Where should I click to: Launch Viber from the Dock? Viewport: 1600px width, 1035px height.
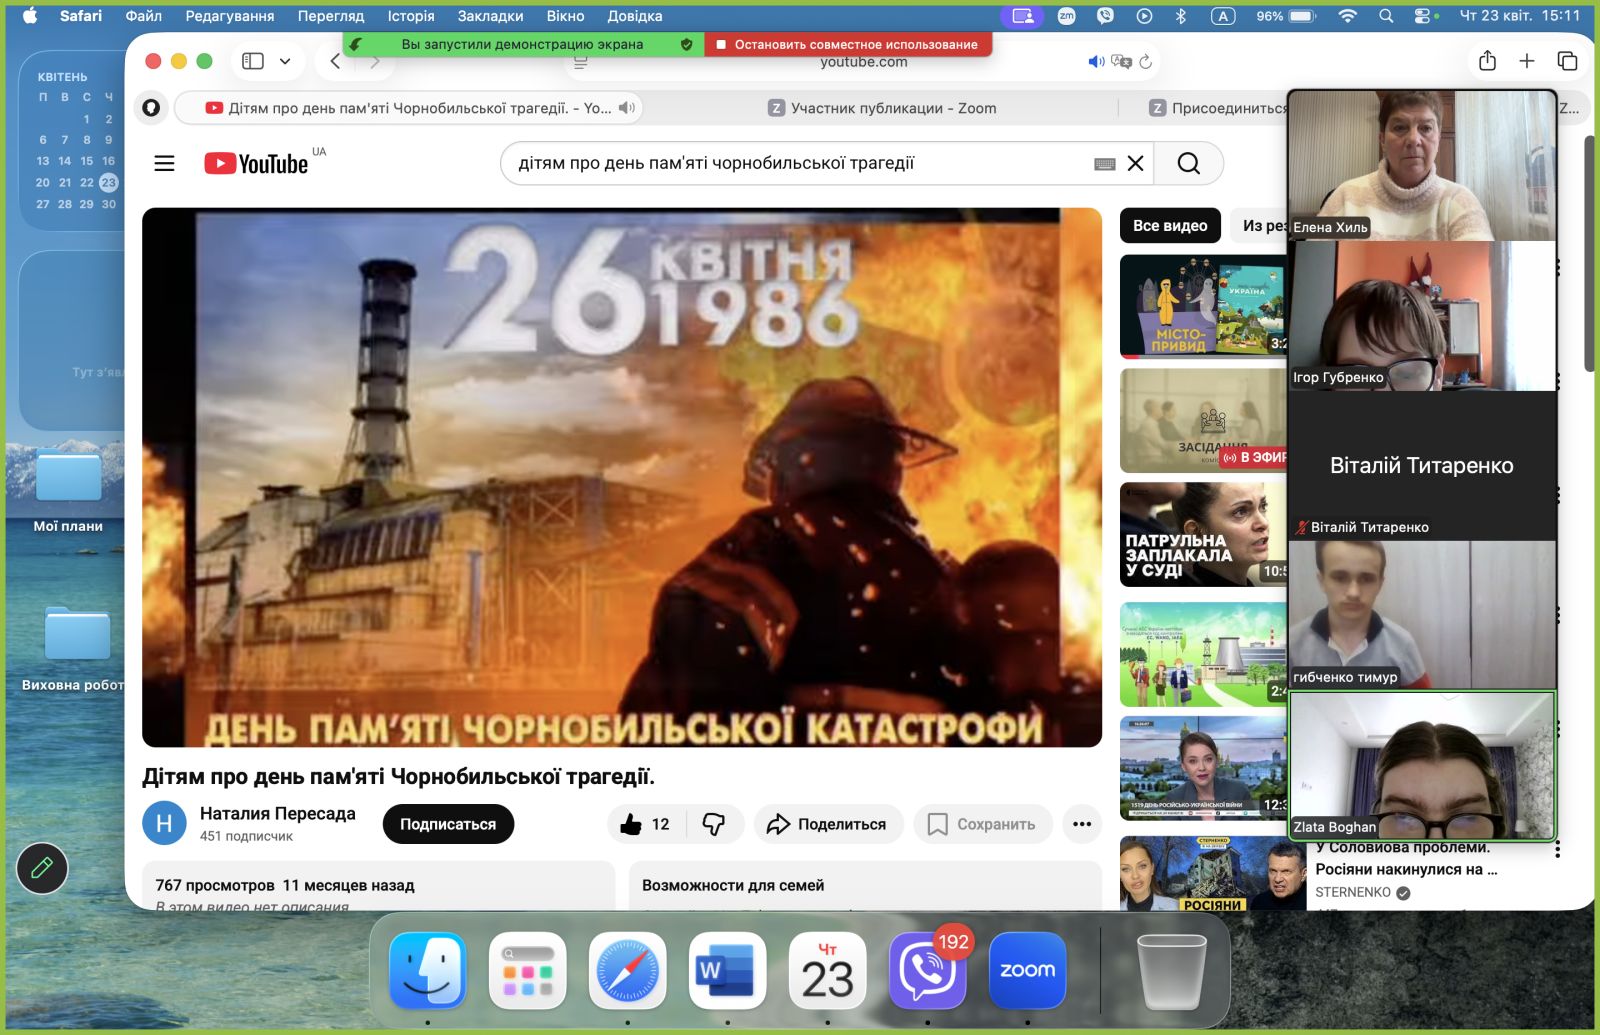[927, 971]
